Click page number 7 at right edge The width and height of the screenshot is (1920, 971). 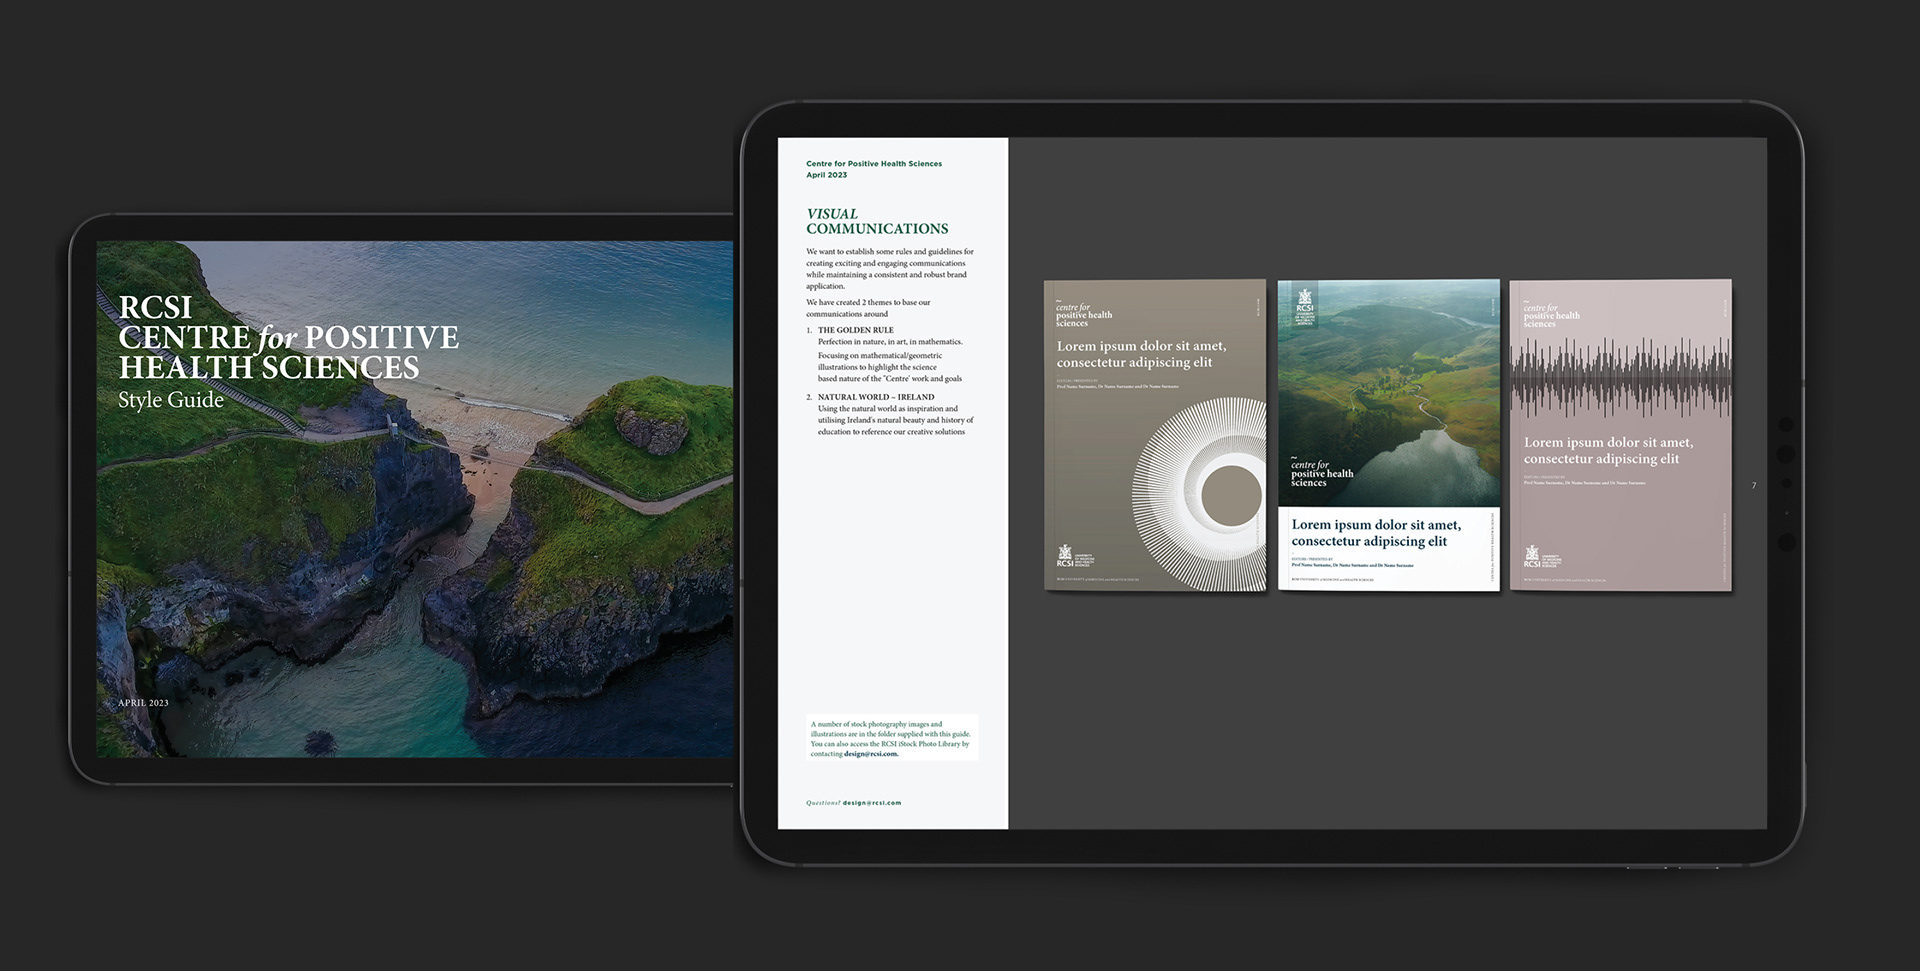pyautogui.click(x=1754, y=486)
